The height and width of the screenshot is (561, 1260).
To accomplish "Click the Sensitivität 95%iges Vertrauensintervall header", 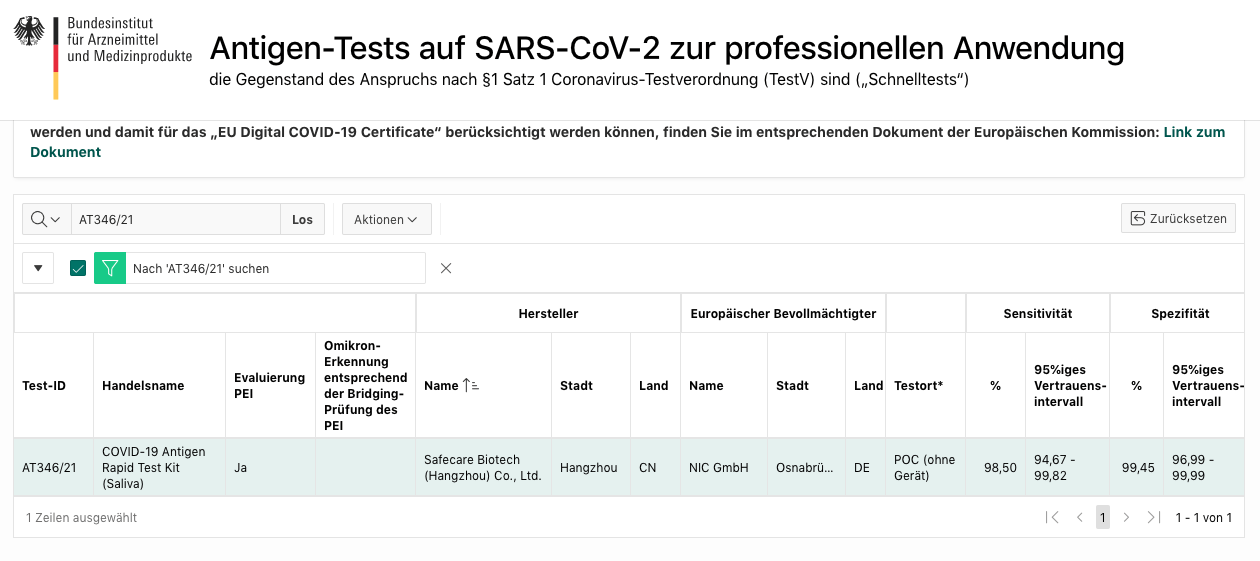I will pyautogui.click(x=1070, y=385).
